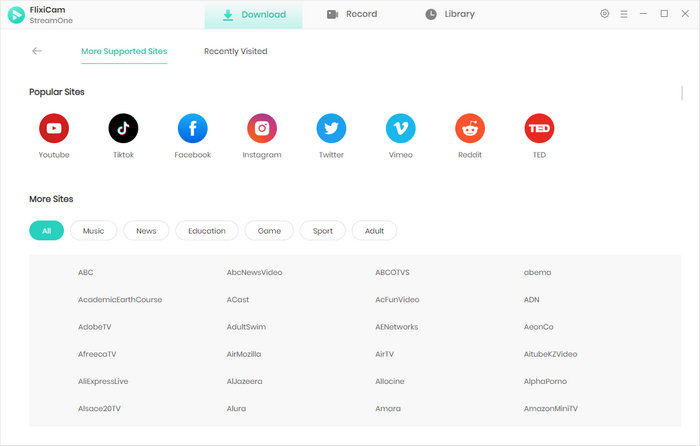This screenshot has width=700, height=446.
Task: Open the AdultSwim site entry
Action: tap(246, 327)
